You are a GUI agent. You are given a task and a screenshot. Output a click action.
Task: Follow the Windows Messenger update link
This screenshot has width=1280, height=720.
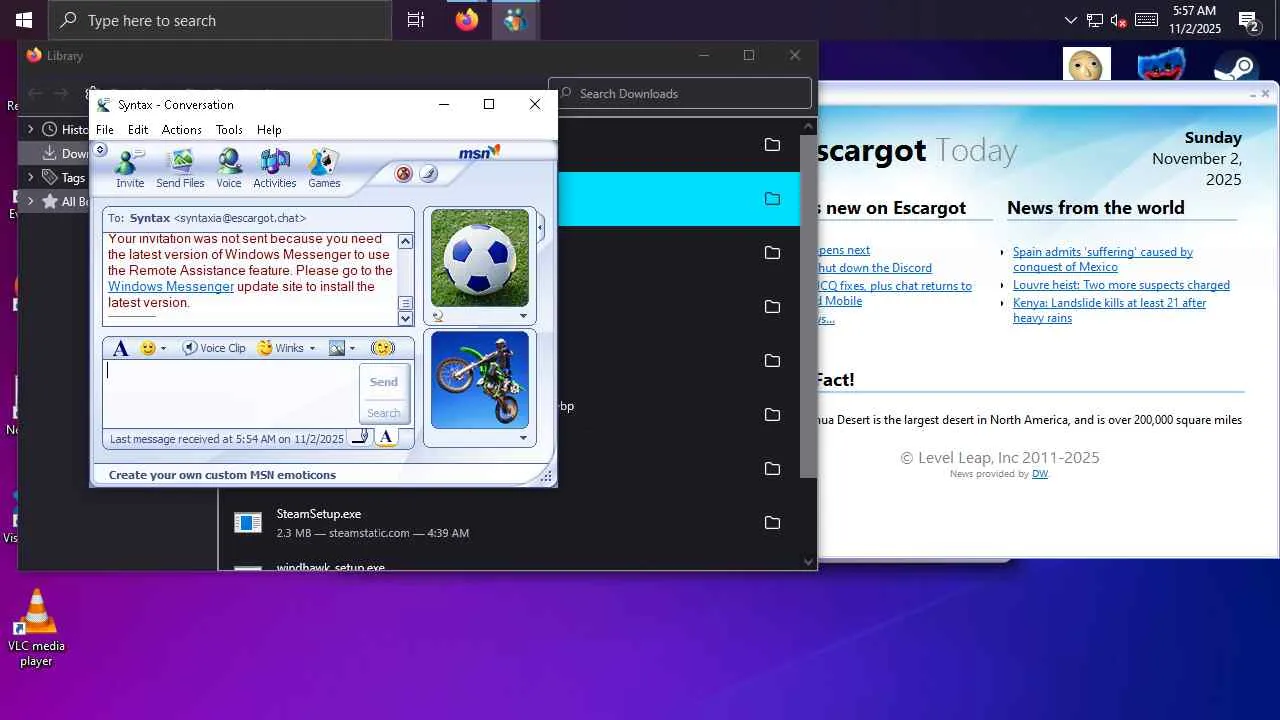click(171, 287)
